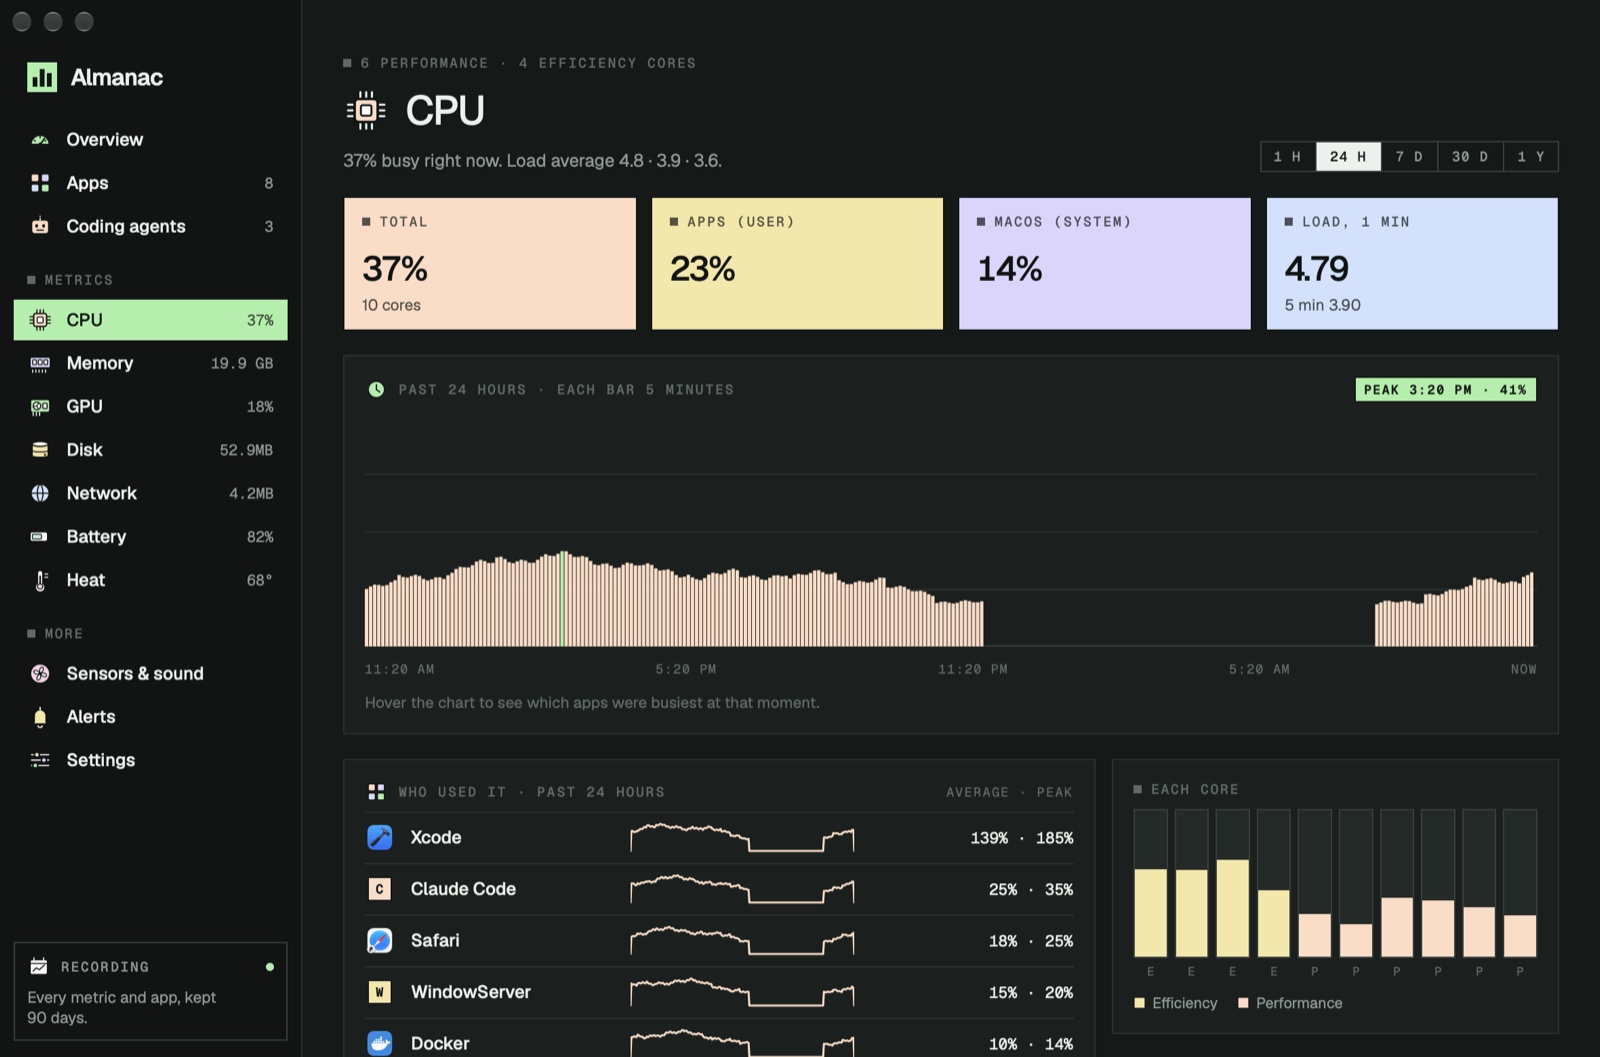Switch to the 30 D time range
1600x1057 pixels.
(x=1470, y=157)
